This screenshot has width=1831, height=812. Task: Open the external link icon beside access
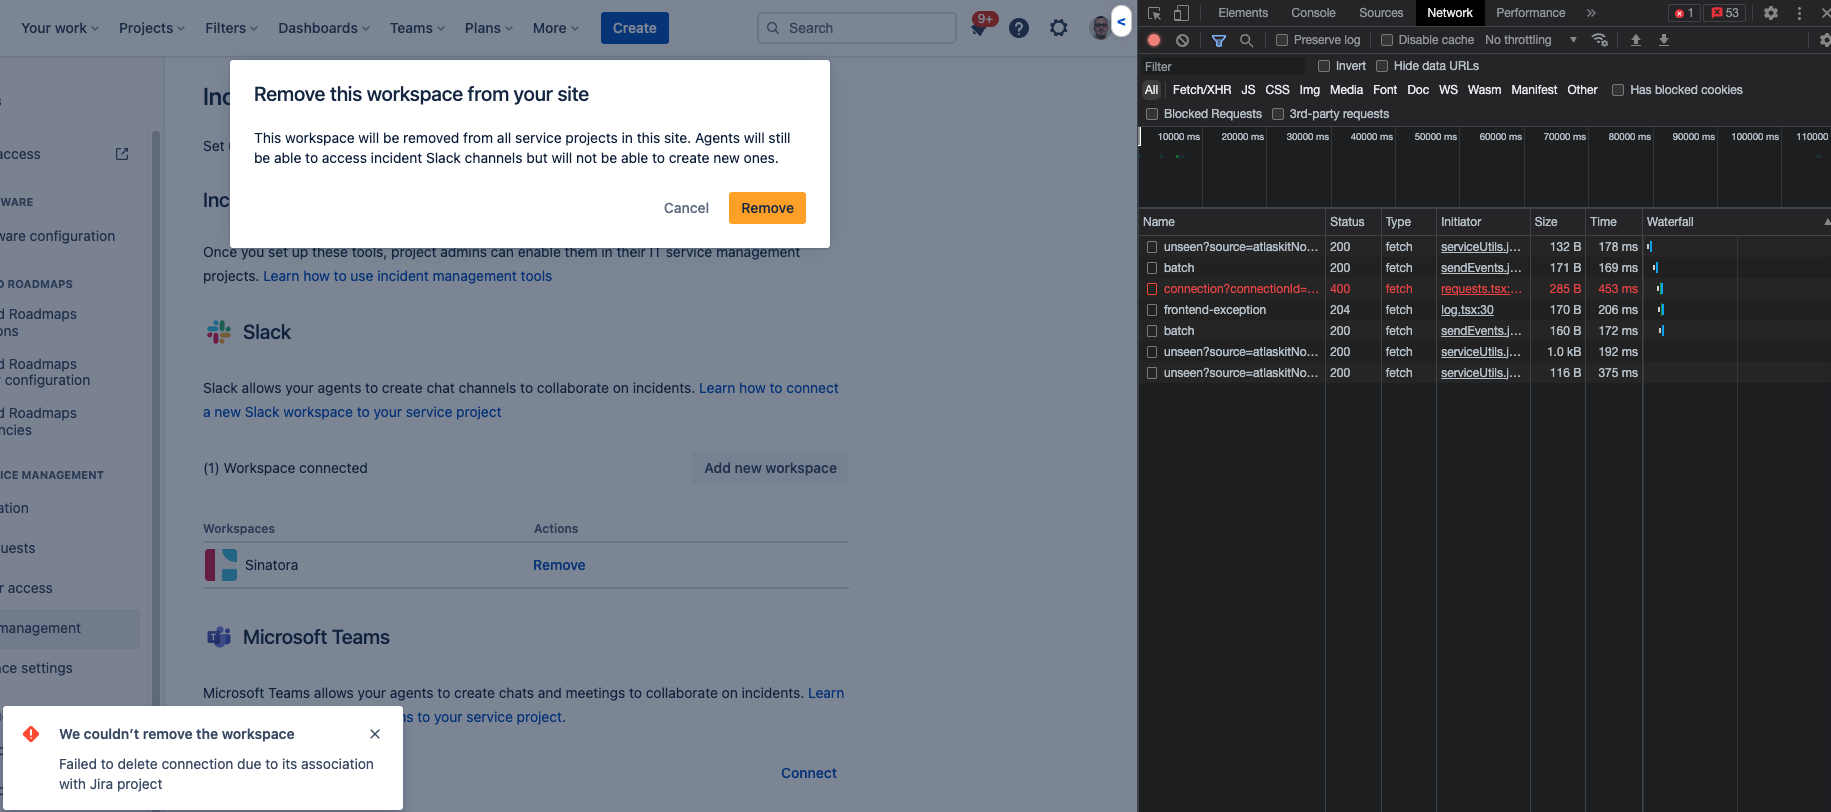coord(122,154)
